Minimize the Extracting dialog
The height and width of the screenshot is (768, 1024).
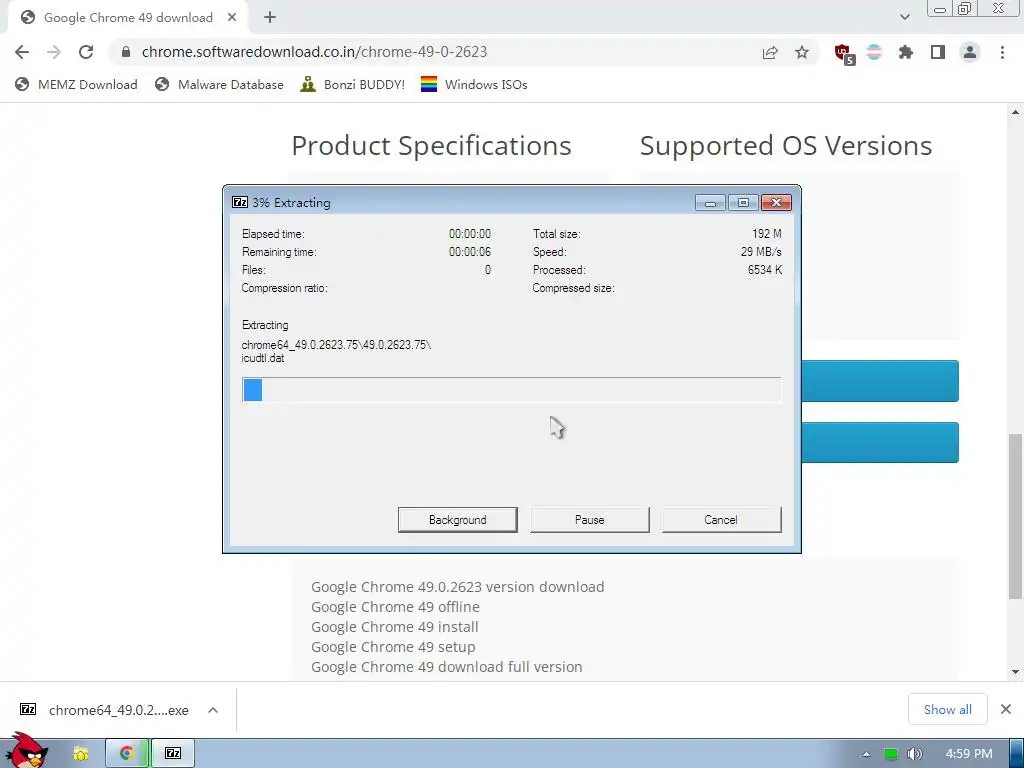[x=711, y=203]
